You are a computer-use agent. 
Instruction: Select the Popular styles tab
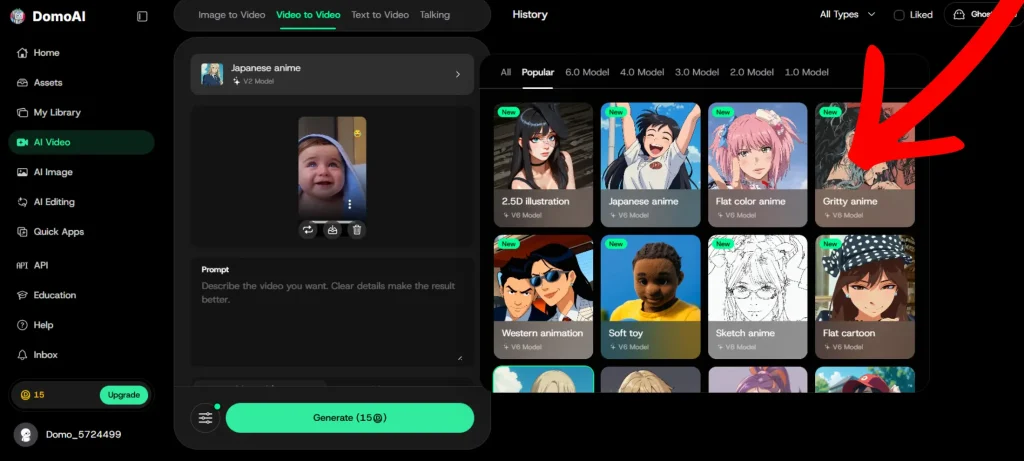(x=537, y=72)
